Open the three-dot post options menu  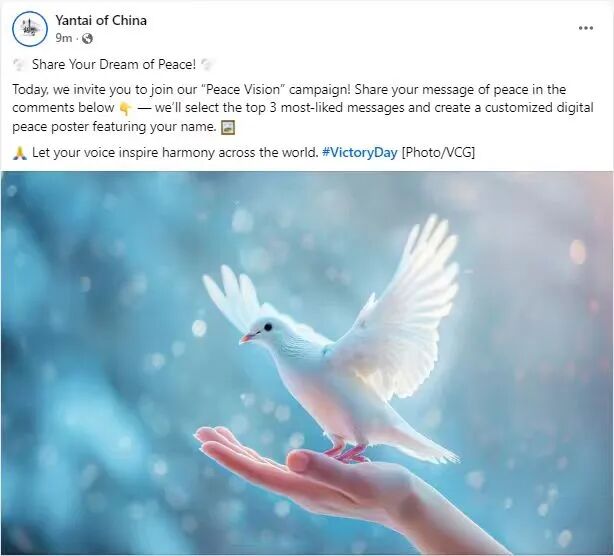(585, 28)
